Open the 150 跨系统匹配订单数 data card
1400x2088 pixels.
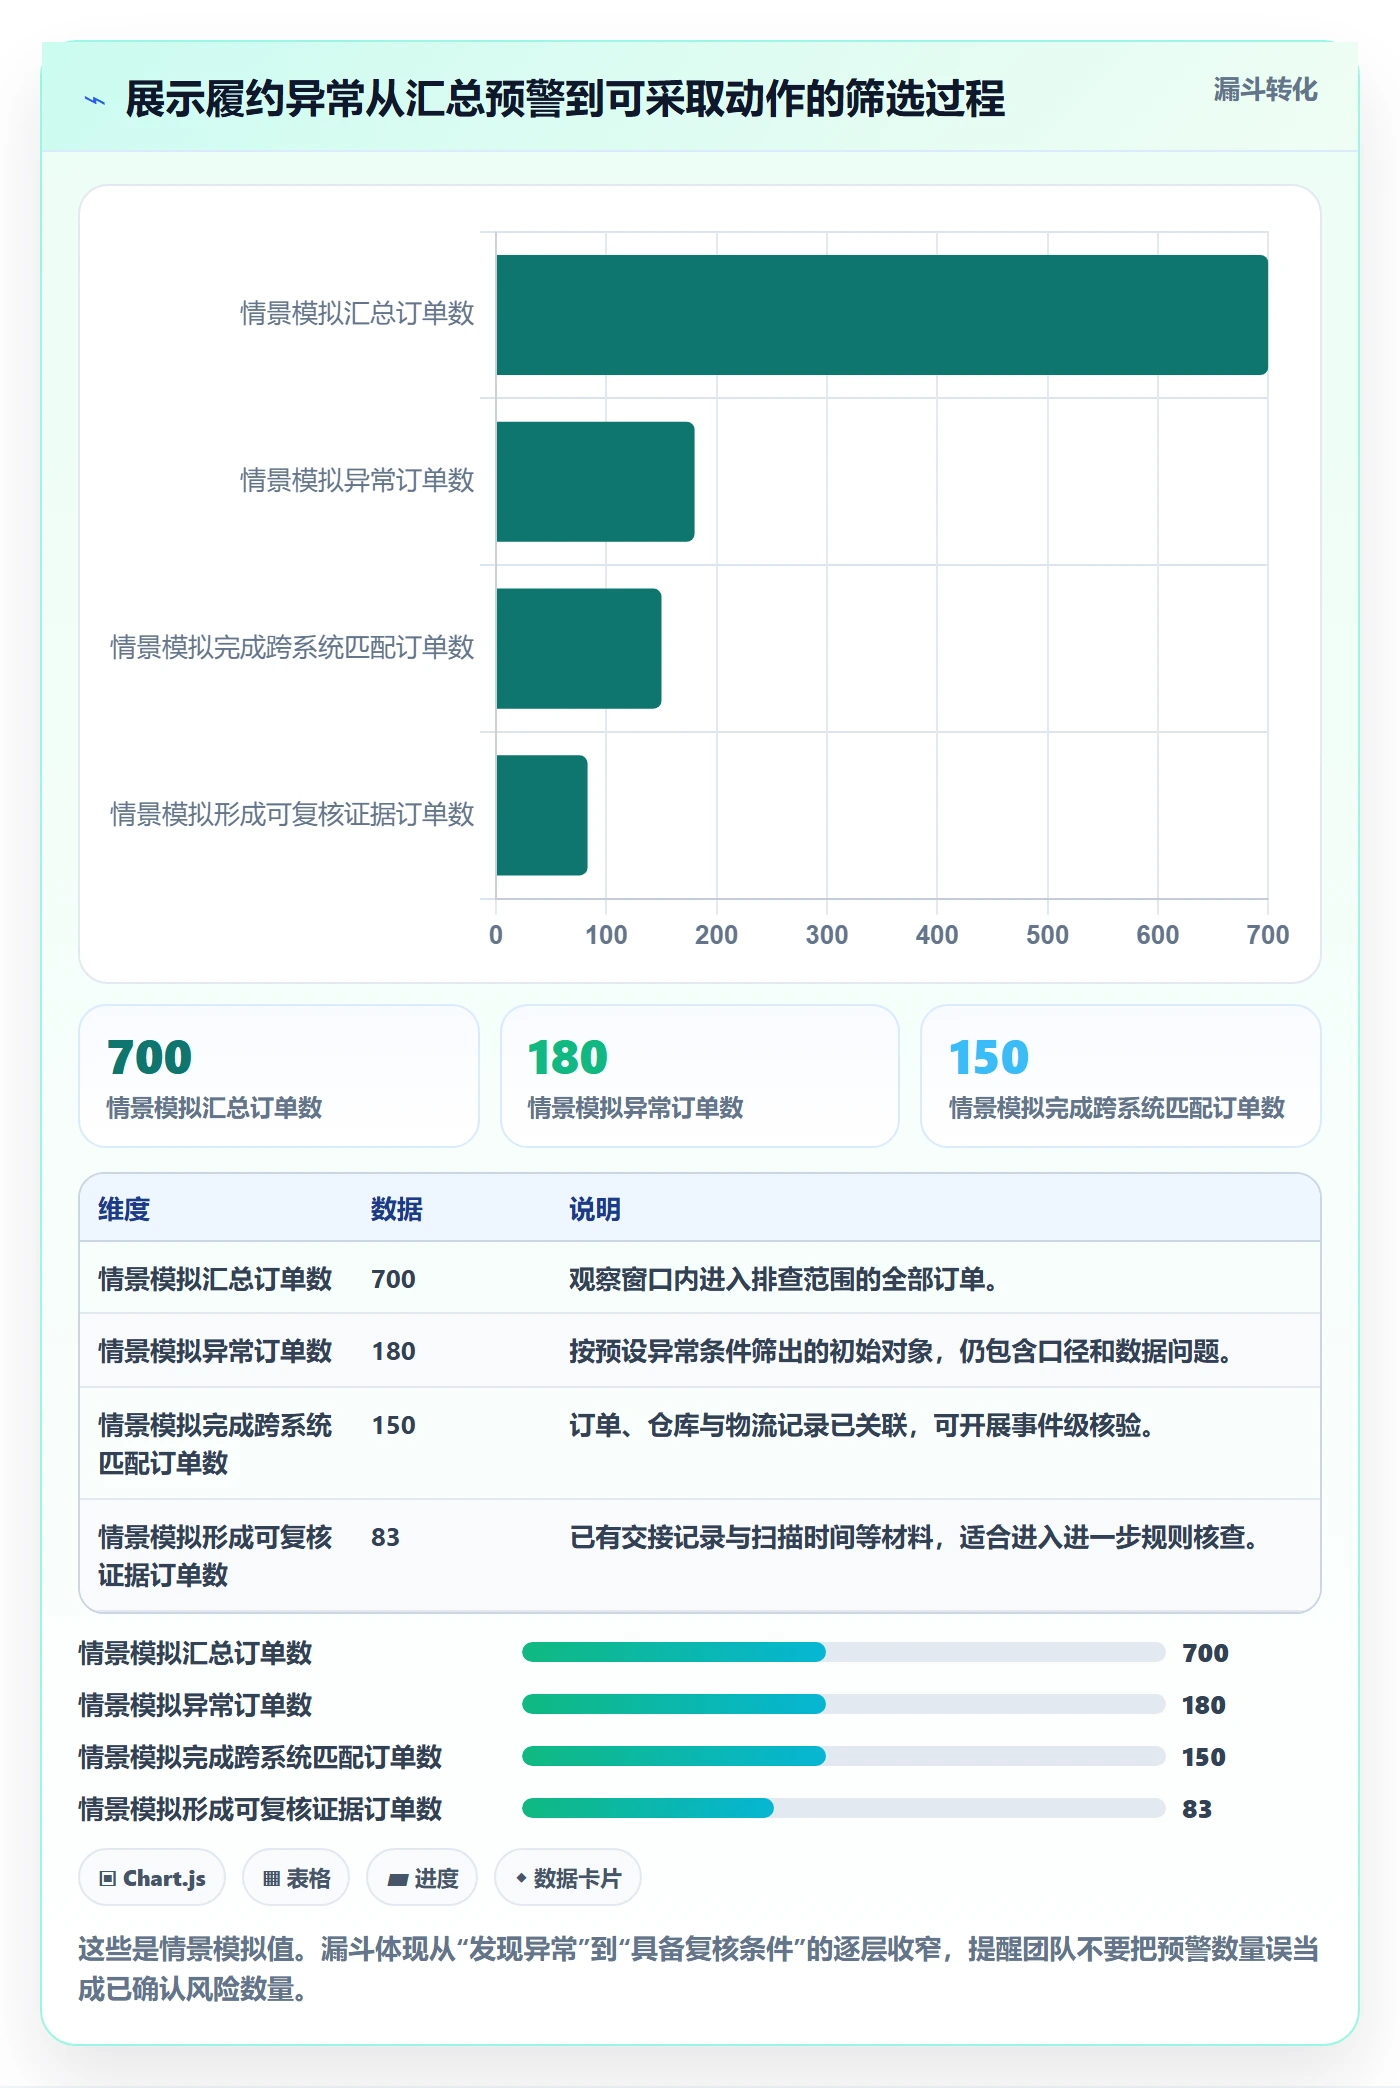(1121, 1076)
